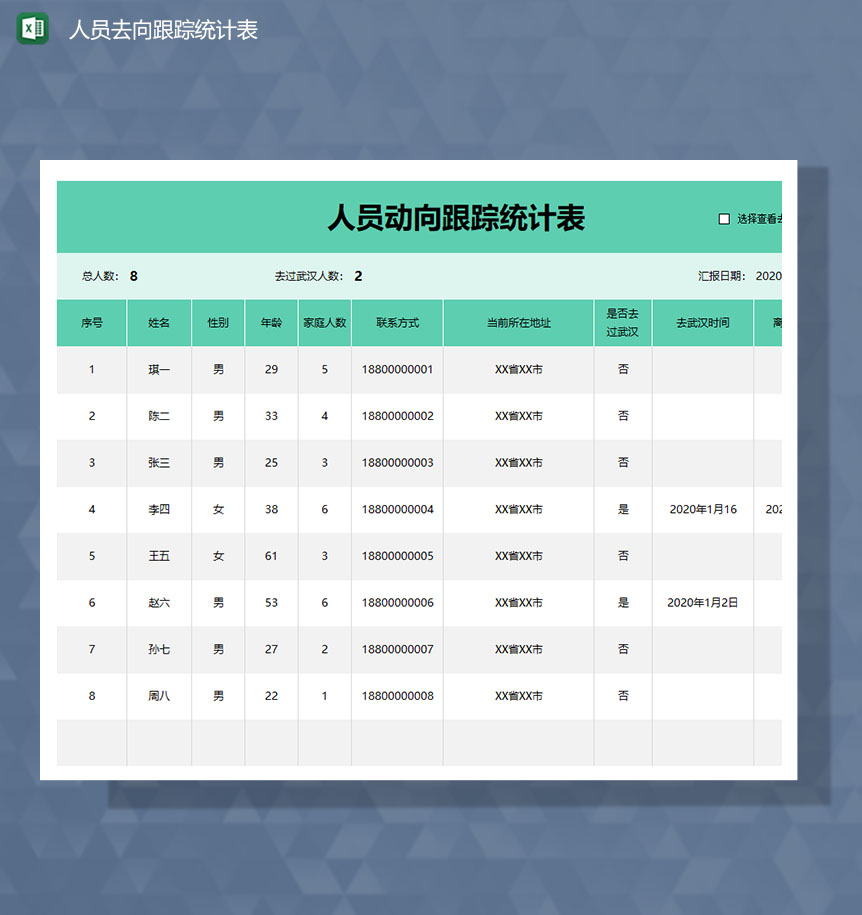The image size is (862, 915).
Task: Select 赵六's date cell 2020年1月2日
Action: (701, 603)
